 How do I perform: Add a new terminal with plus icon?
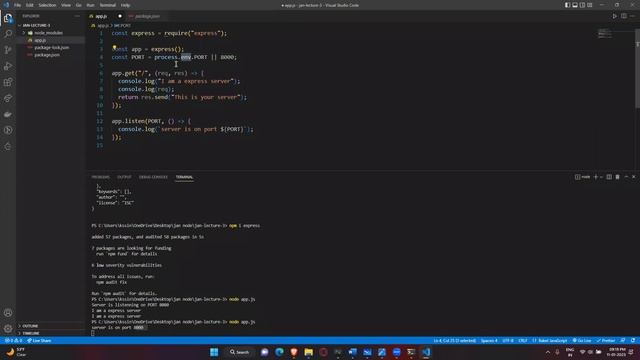click(596, 177)
